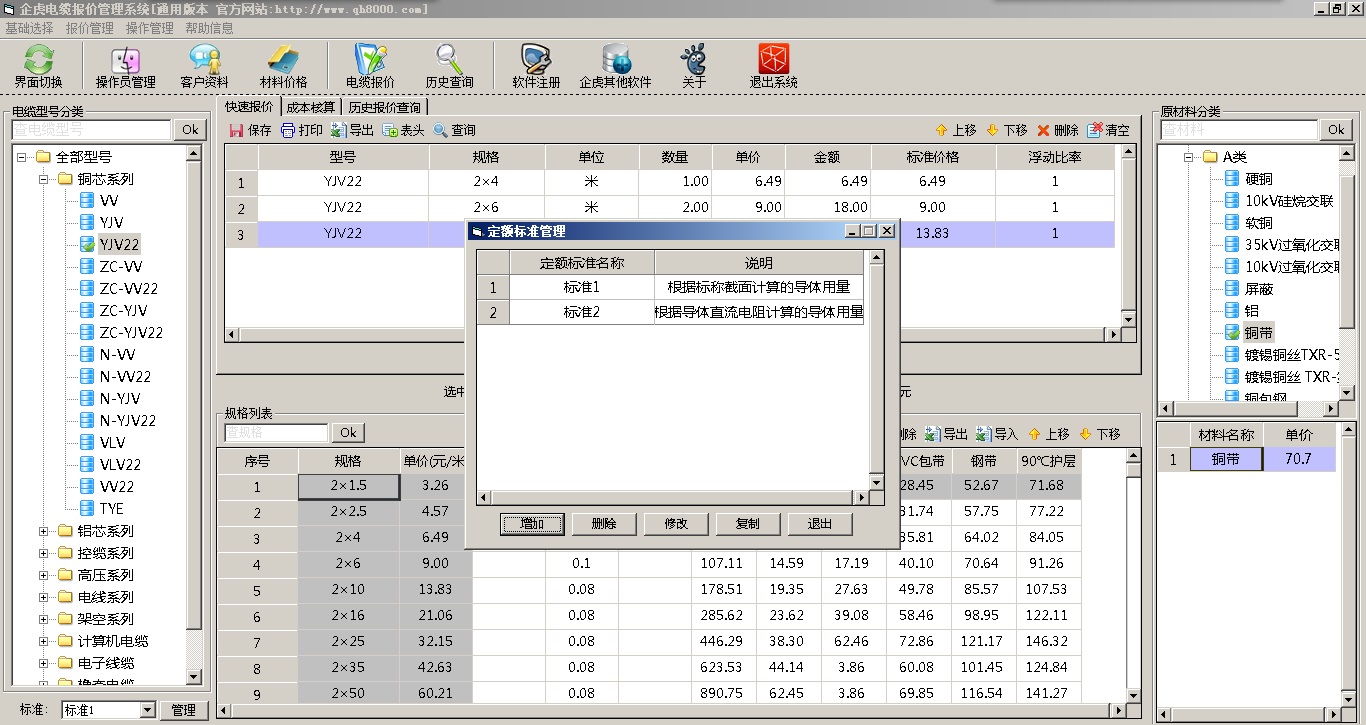
Task: Open the 标准 dropdown at the bottom
Action: point(147,710)
